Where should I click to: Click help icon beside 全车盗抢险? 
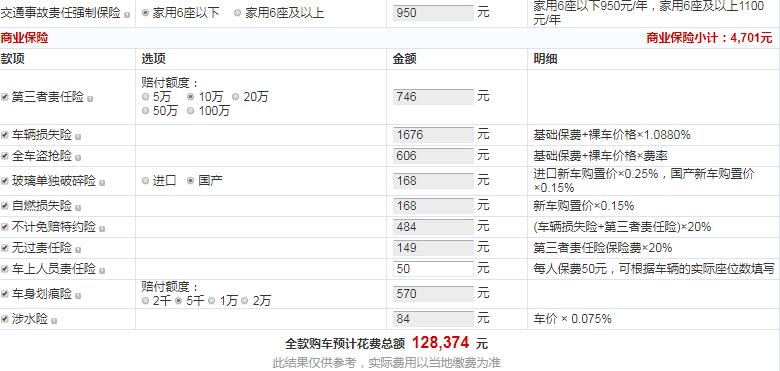78,158
